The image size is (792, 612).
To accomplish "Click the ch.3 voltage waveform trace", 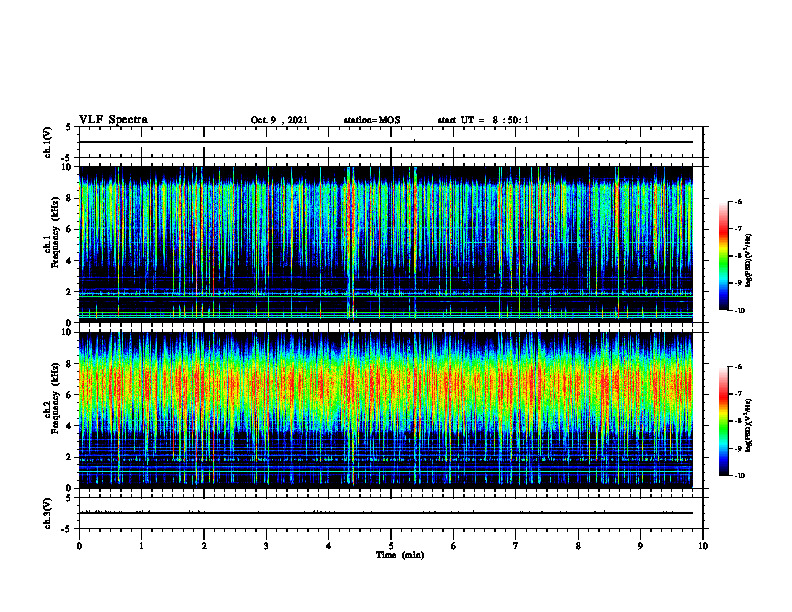I will (386, 513).
